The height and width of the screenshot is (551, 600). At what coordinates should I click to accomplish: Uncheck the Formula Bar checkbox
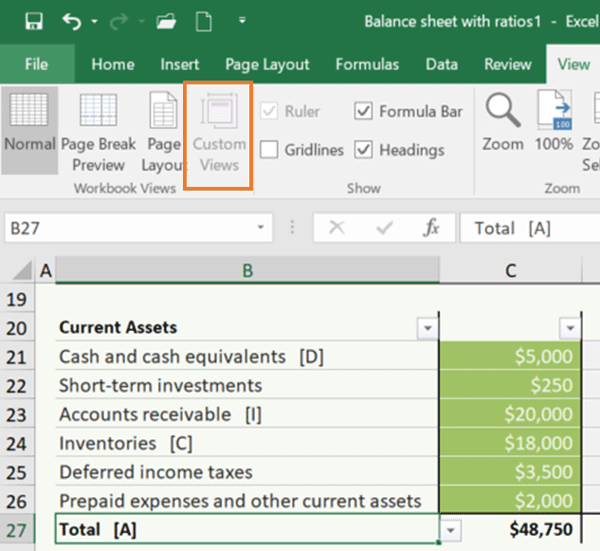pyautogui.click(x=363, y=111)
